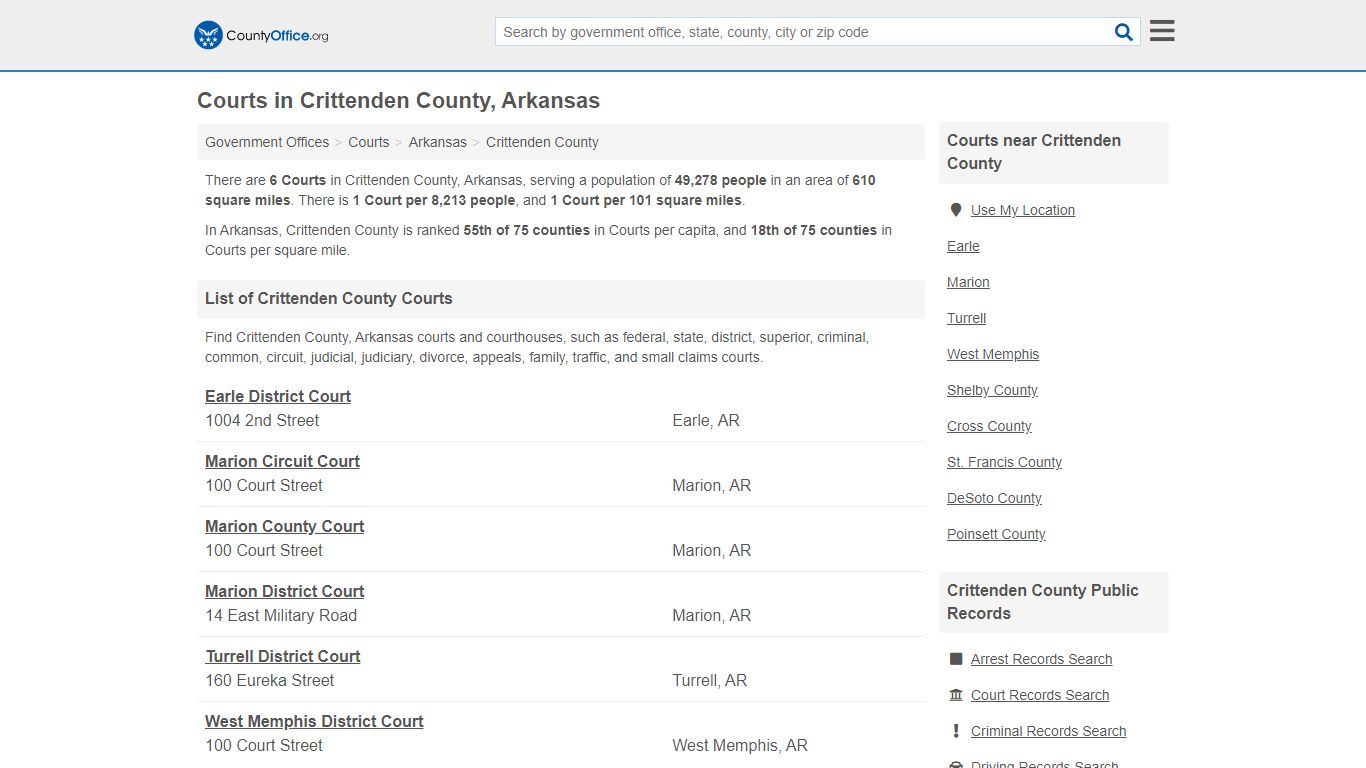Open Court Records Search link
Screen dimensions: 1366x768
tap(1040, 695)
